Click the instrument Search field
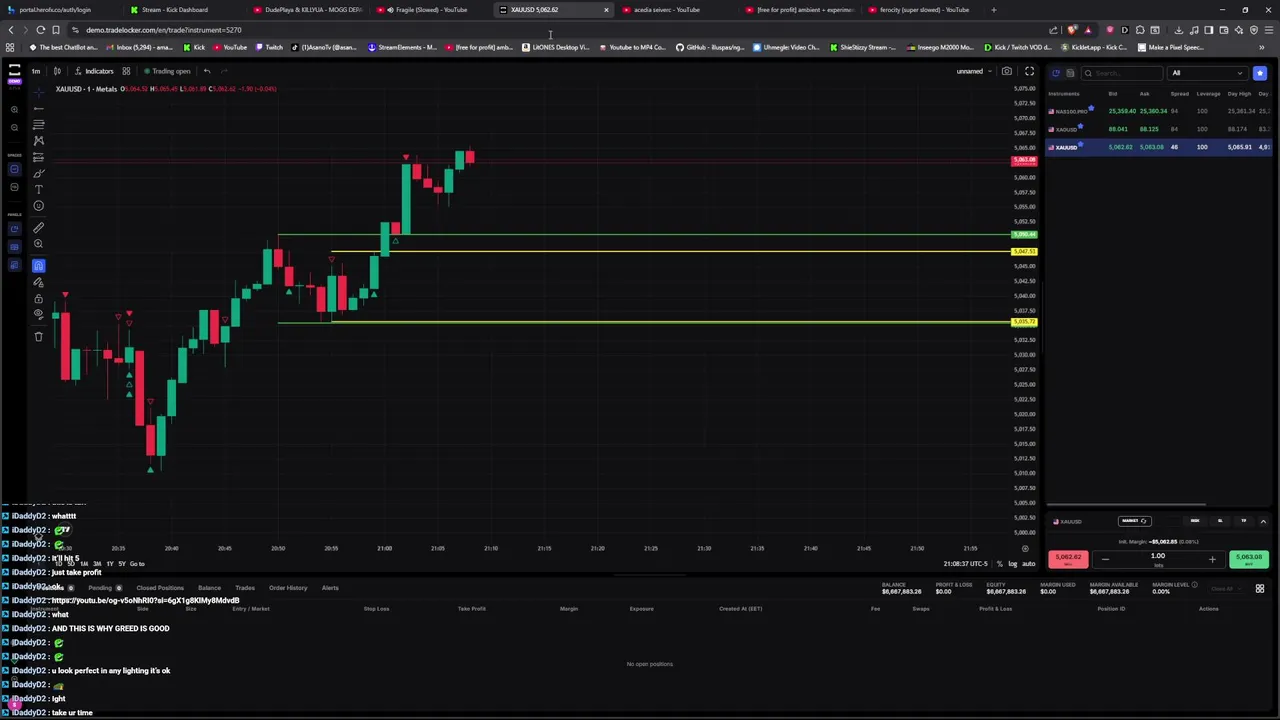The width and height of the screenshot is (1280, 720). click(1124, 73)
